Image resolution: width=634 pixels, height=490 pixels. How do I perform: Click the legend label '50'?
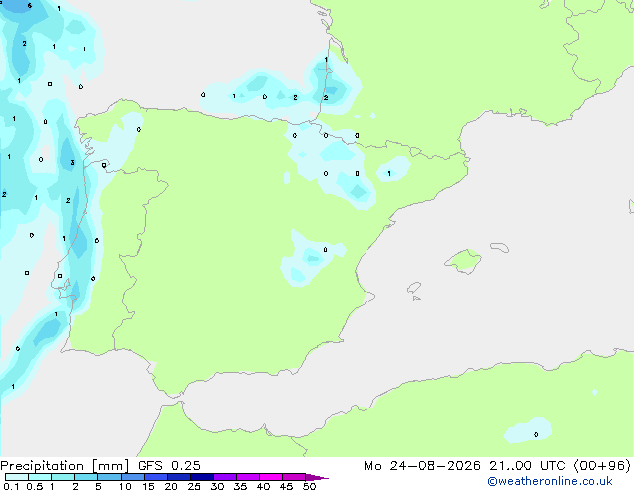tap(309, 486)
